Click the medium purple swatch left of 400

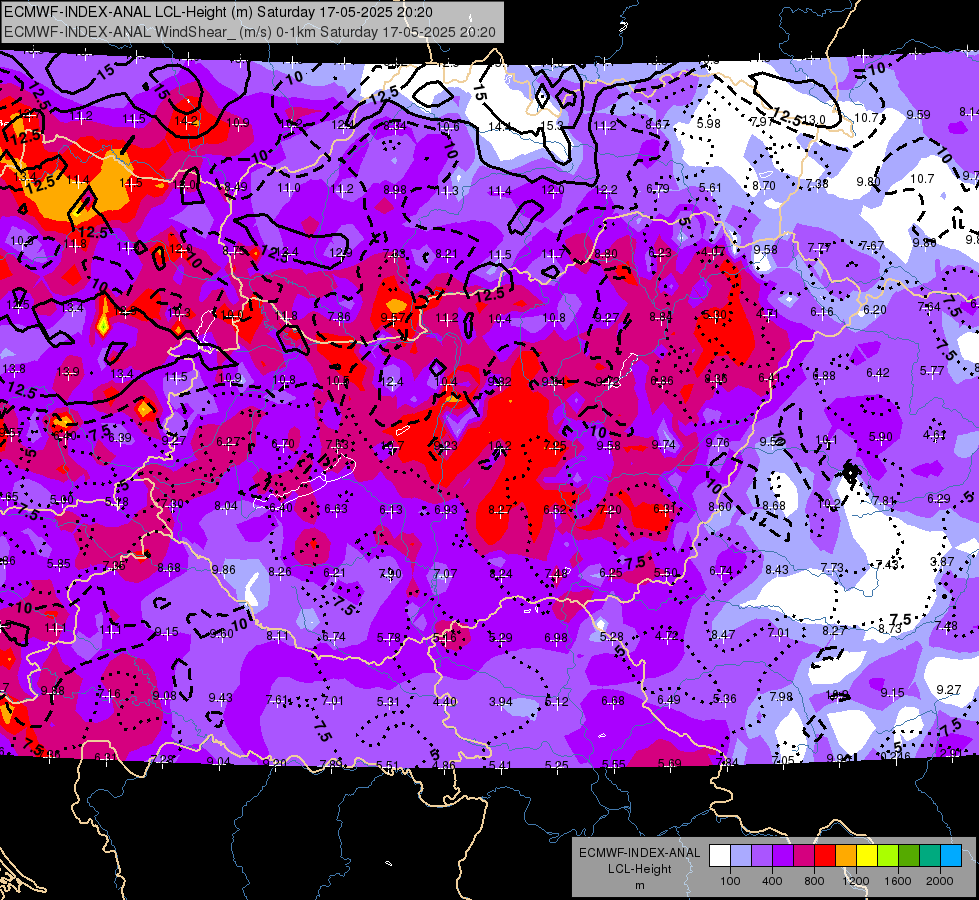pyautogui.click(x=762, y=856)
